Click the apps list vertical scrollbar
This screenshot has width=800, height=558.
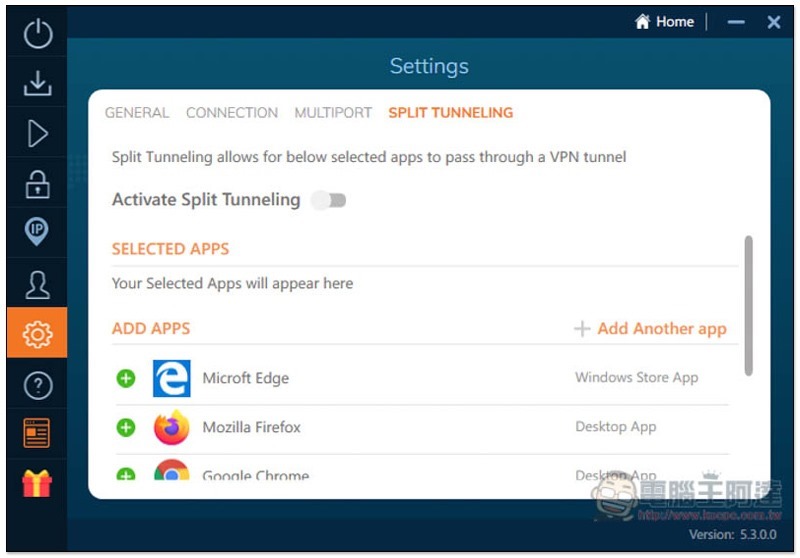click(748, 306)
